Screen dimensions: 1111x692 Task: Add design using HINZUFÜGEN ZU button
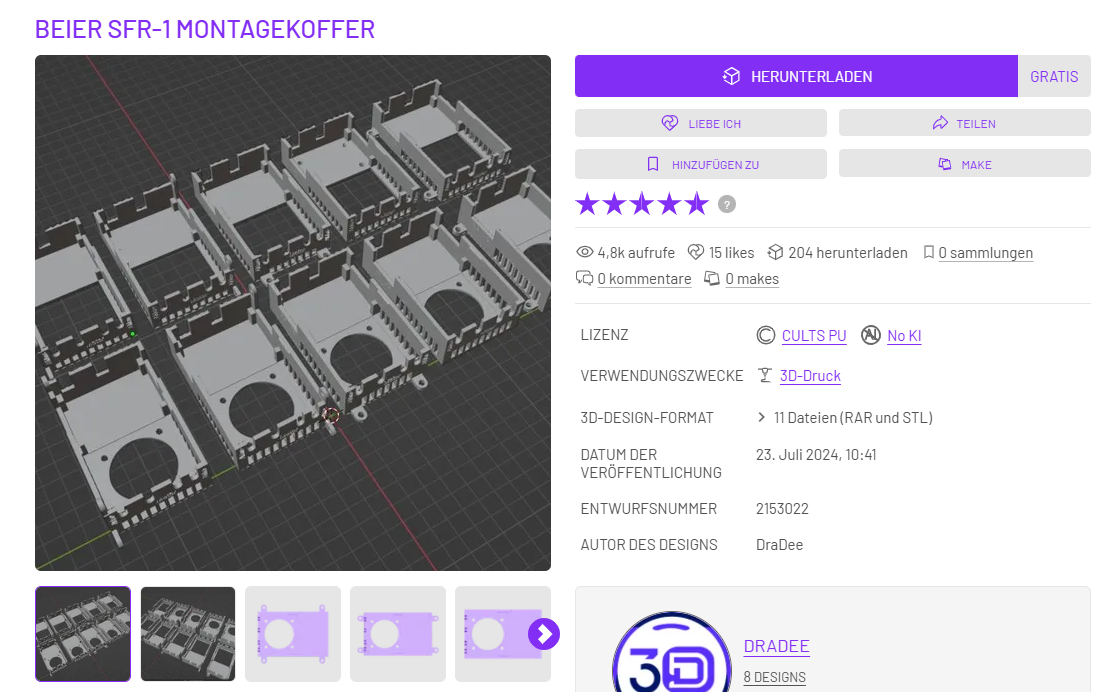click(x=700, y=164)
